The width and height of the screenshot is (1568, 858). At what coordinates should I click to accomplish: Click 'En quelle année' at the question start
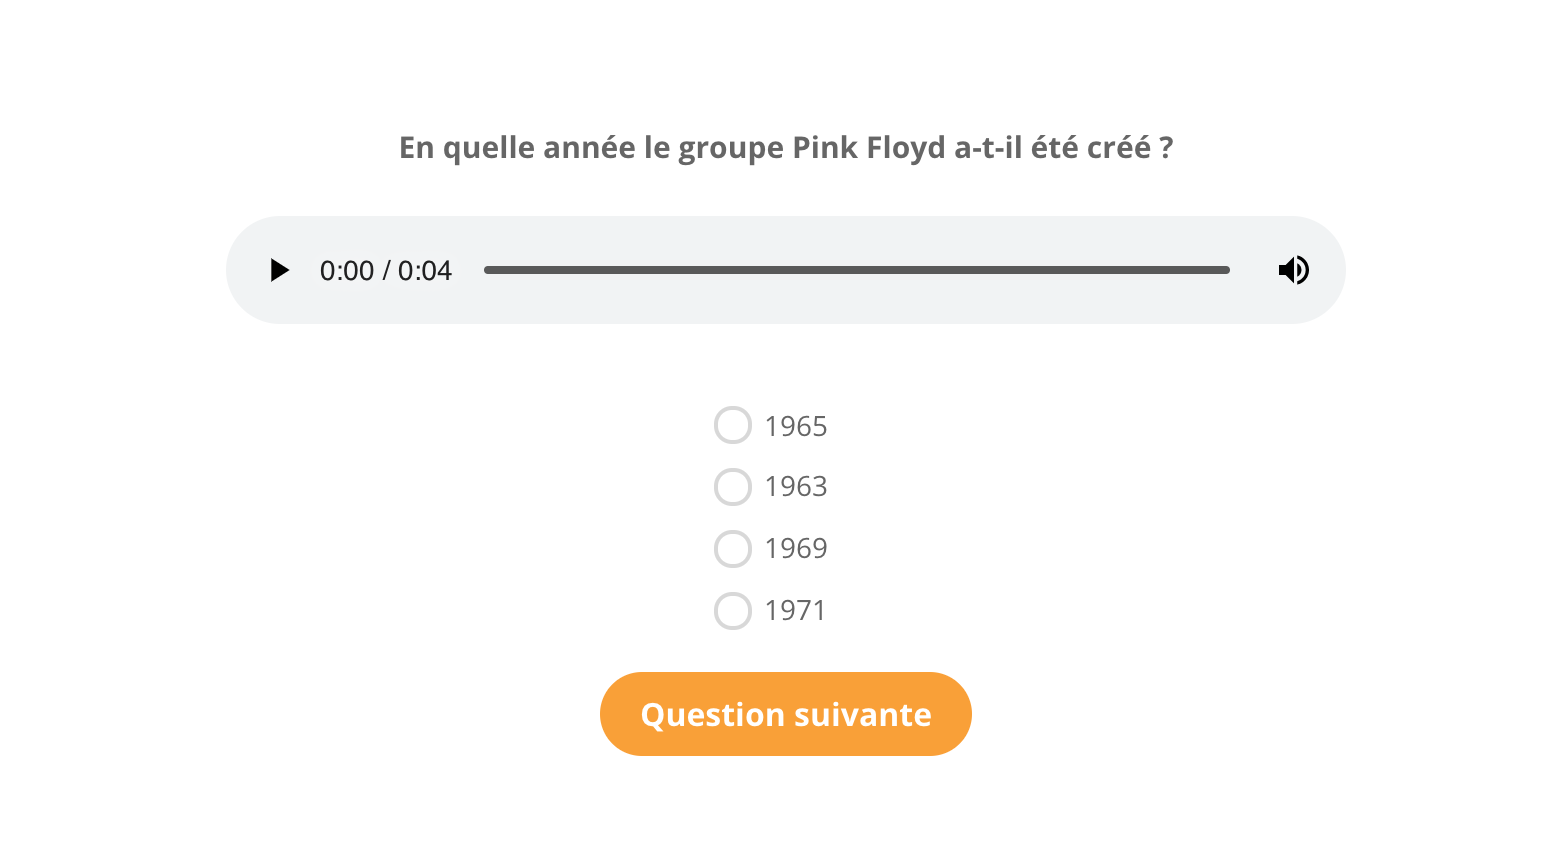[517, 148]
